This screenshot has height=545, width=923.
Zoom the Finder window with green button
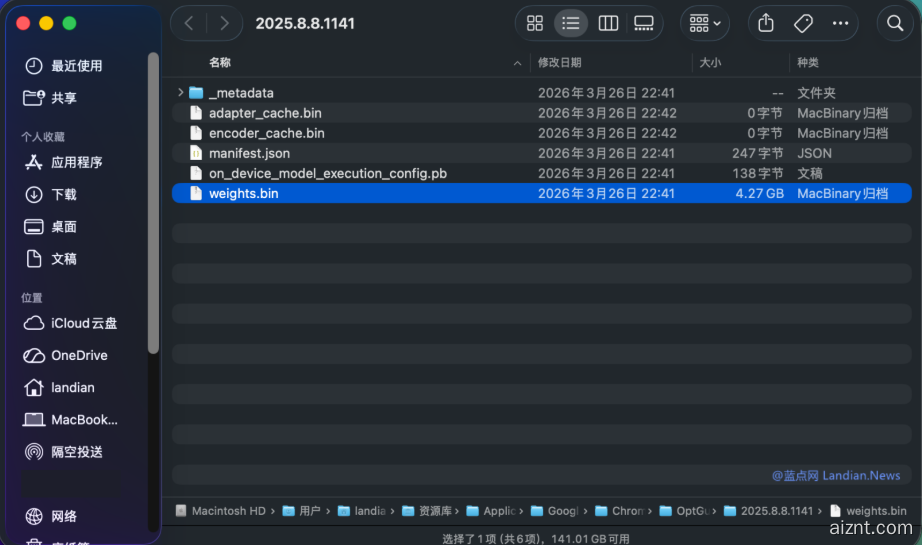69,23
